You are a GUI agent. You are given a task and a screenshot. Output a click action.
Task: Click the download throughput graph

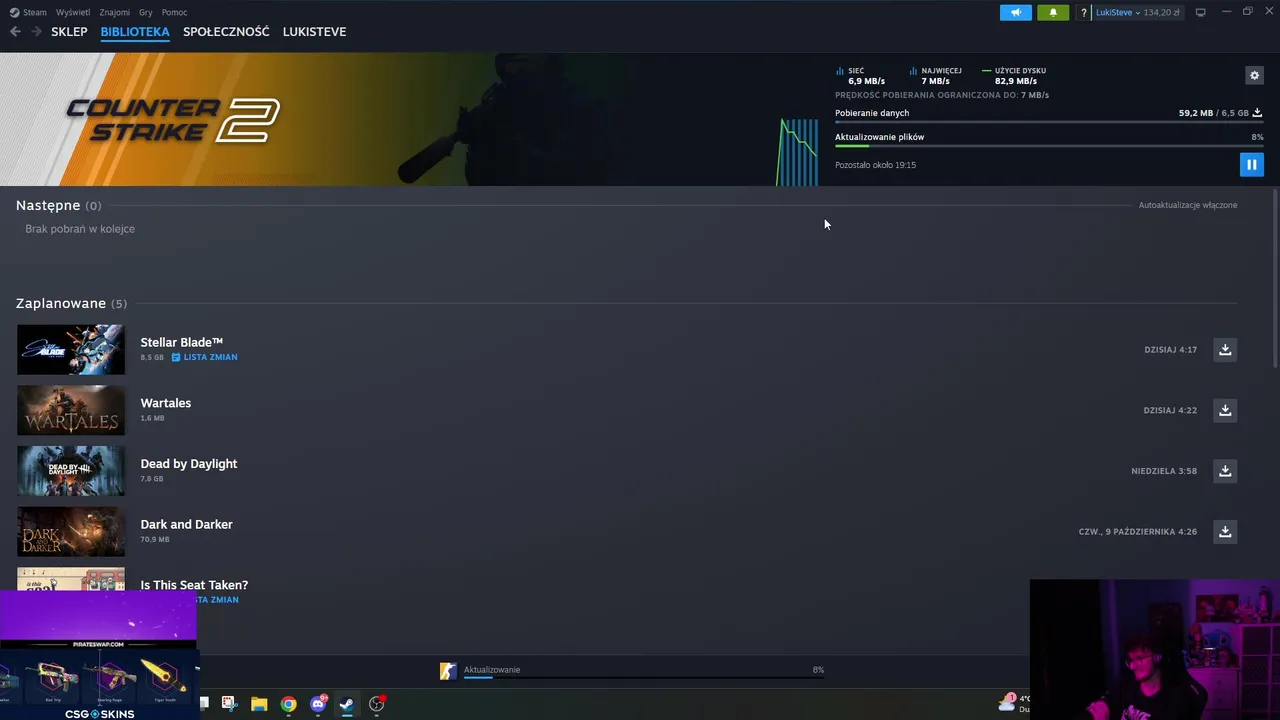(797, 152)
